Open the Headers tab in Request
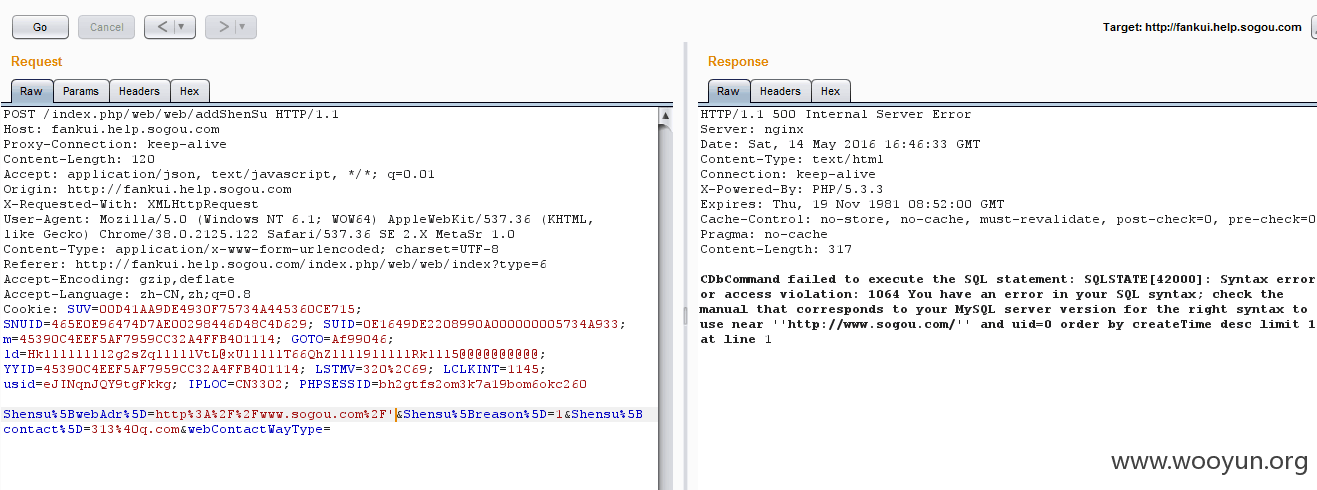Image resolution: width=1317 pixels, height=490 pixels. (139, 91)
